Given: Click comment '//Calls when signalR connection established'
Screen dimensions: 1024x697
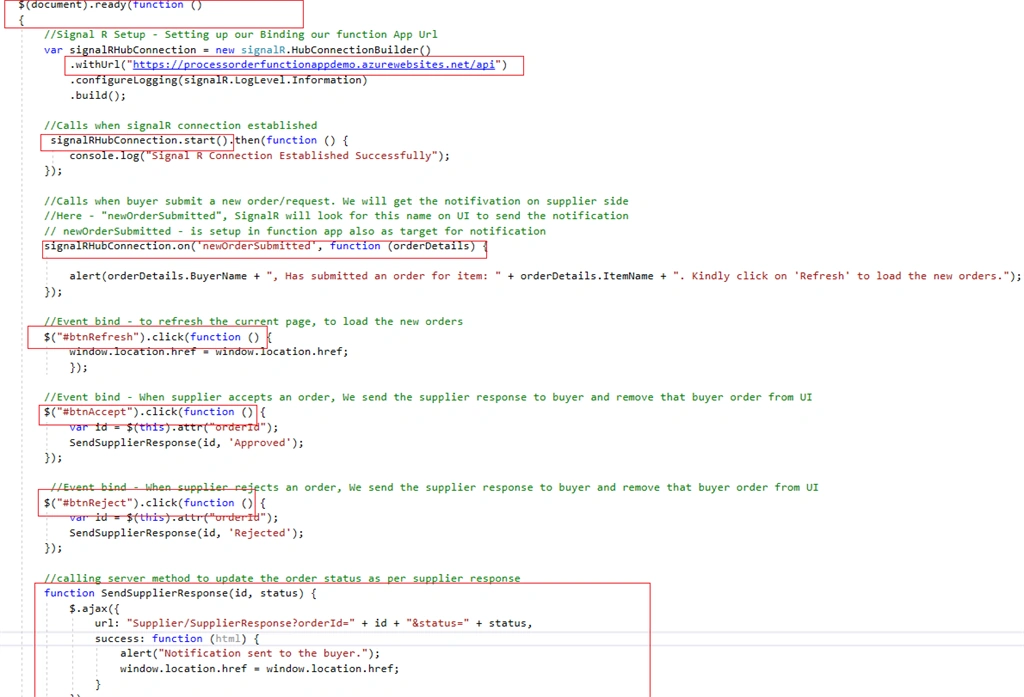Looking at the screenshot, I should point(180,125).
